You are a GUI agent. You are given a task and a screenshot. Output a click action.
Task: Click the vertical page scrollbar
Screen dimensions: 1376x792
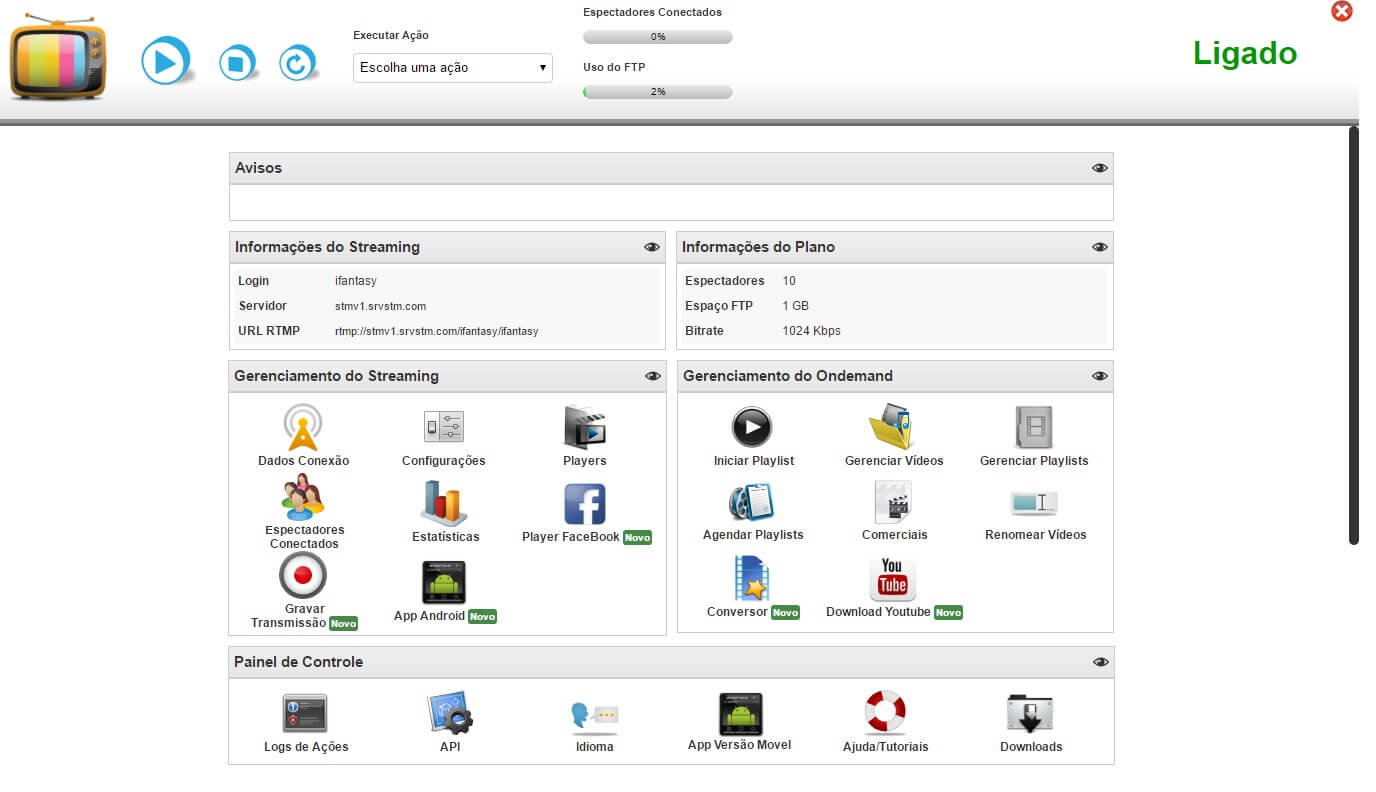(1354, 335)
